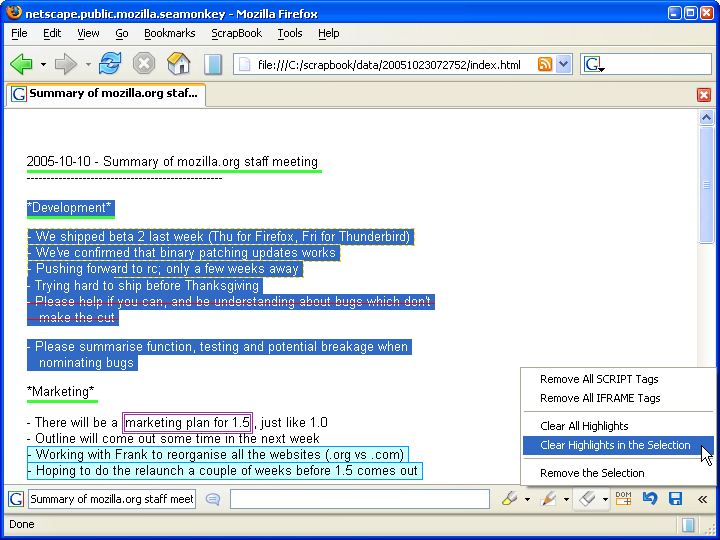Open the ScrapBook menu

tap(236, 34)
